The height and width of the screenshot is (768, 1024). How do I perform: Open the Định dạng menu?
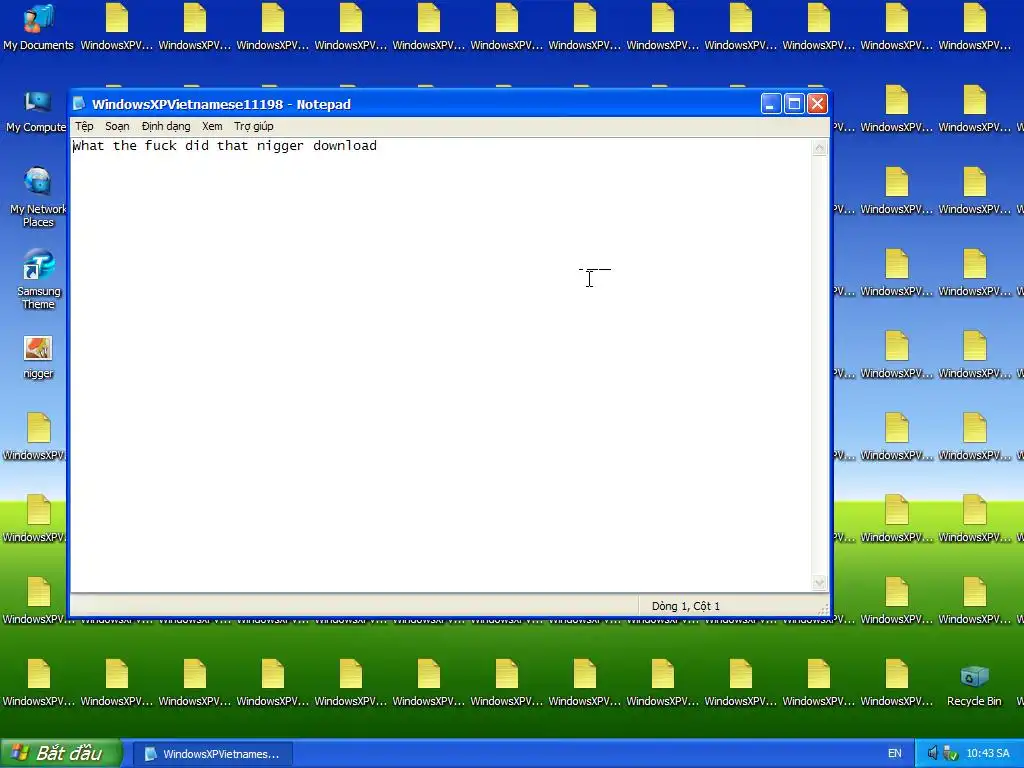[166, 126]
